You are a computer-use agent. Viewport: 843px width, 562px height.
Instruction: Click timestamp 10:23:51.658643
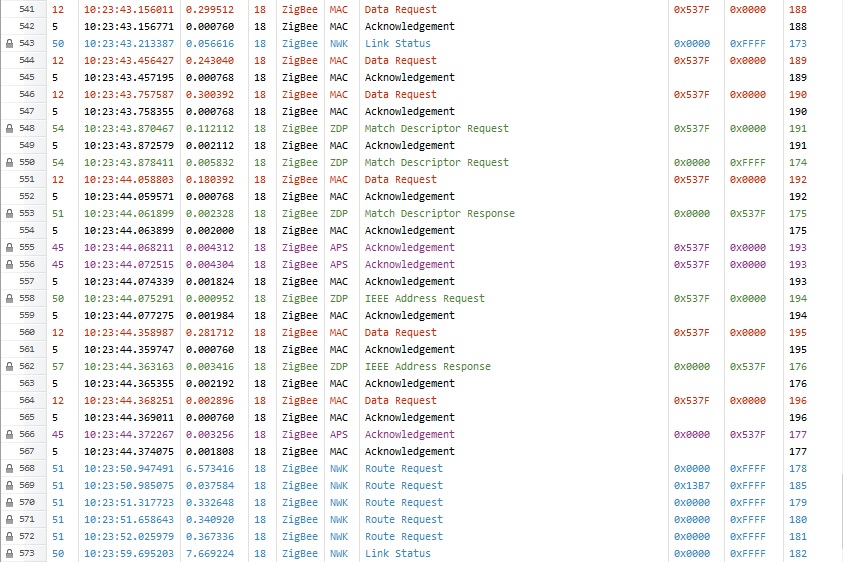[x=128, y=520]
